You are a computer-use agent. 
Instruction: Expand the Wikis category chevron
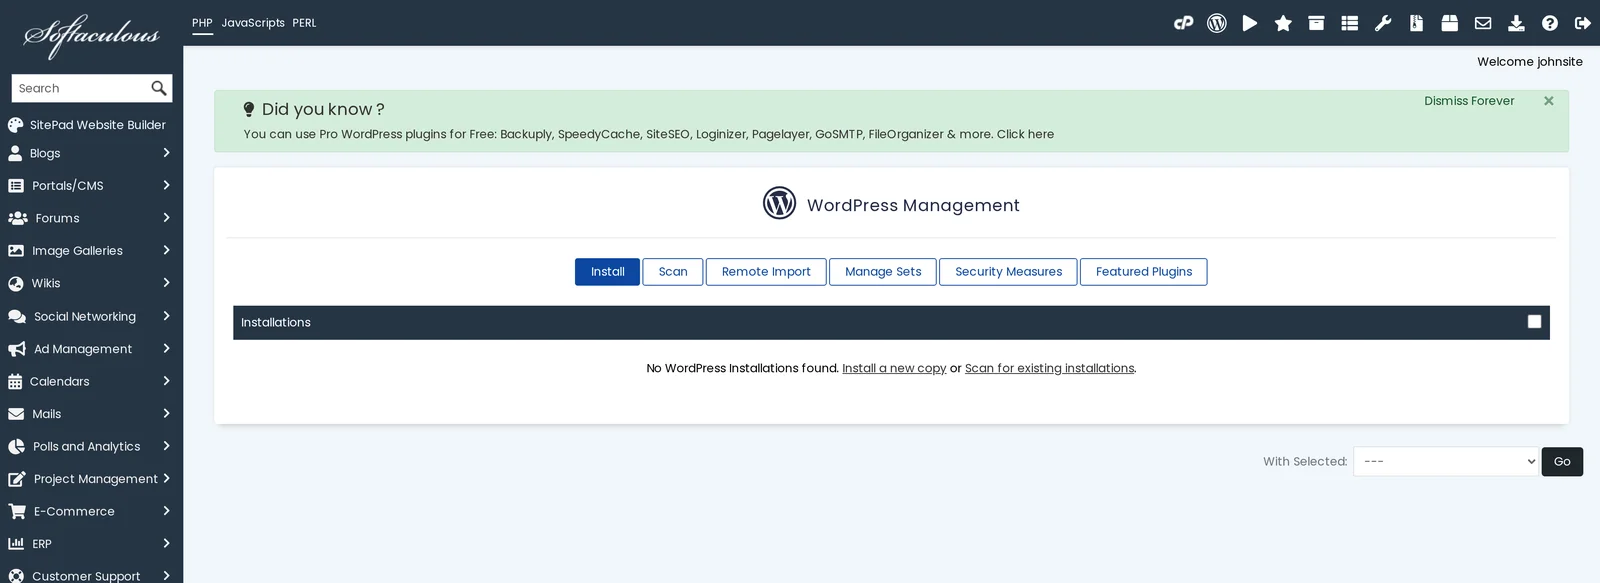click(x=166, y=283)
